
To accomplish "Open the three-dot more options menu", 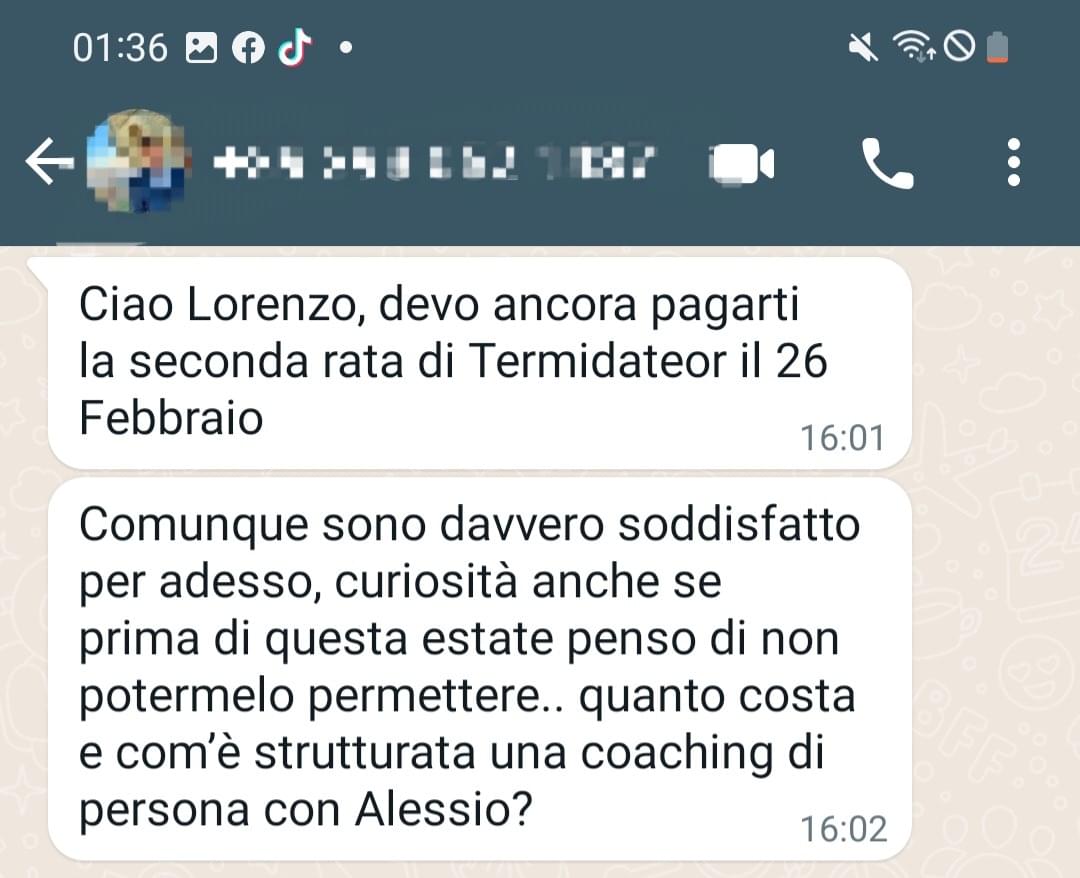I will pos(1013,162).
